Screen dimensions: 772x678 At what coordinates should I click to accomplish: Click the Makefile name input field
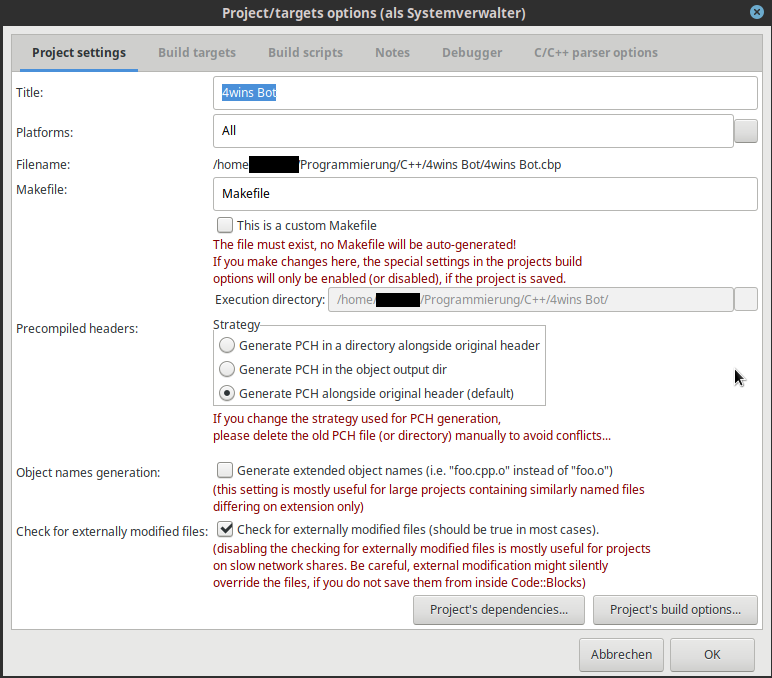(485, 194)
